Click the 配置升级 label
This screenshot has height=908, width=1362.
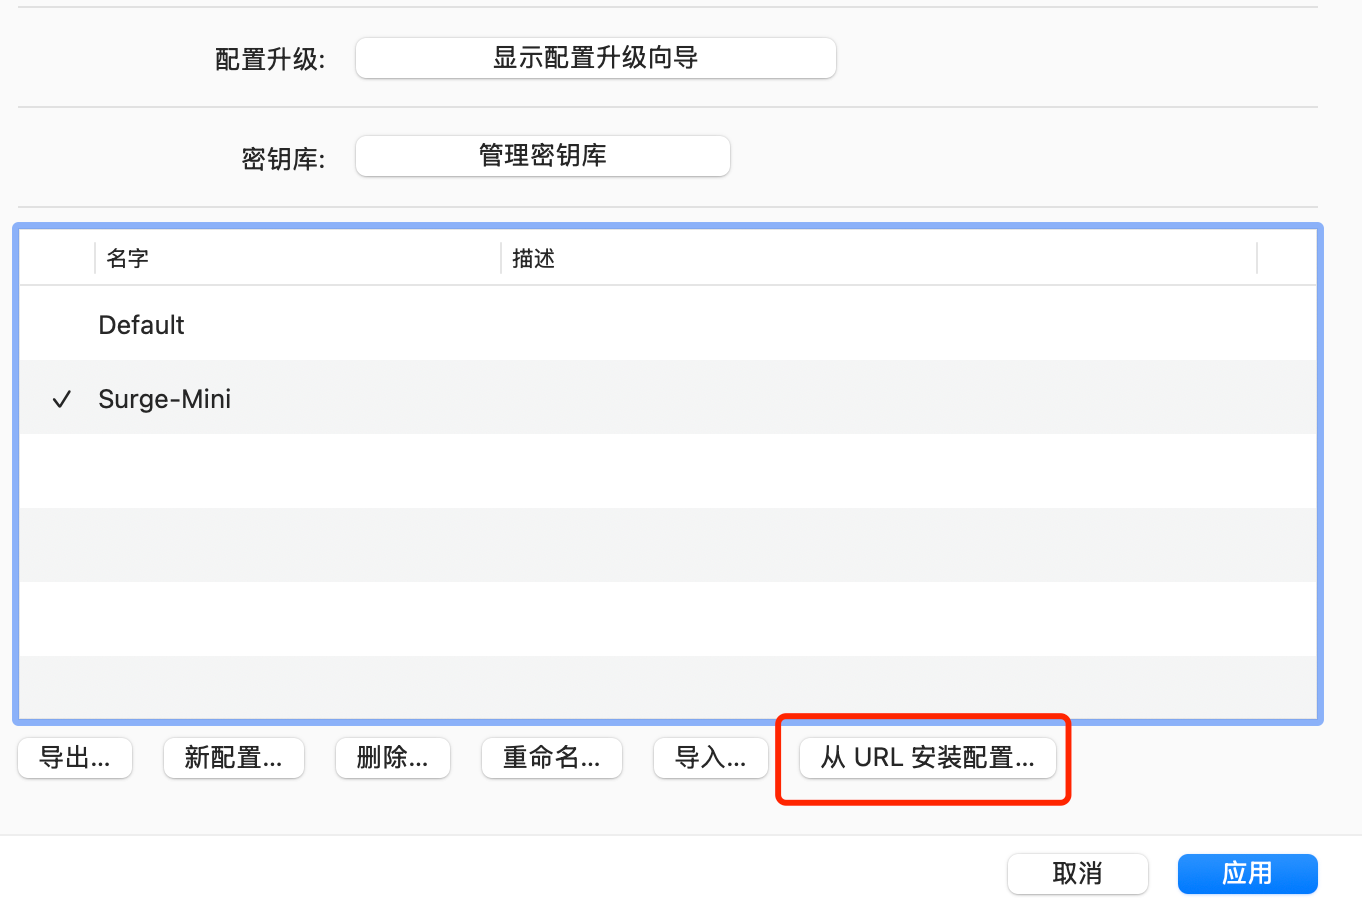point(270,60)
